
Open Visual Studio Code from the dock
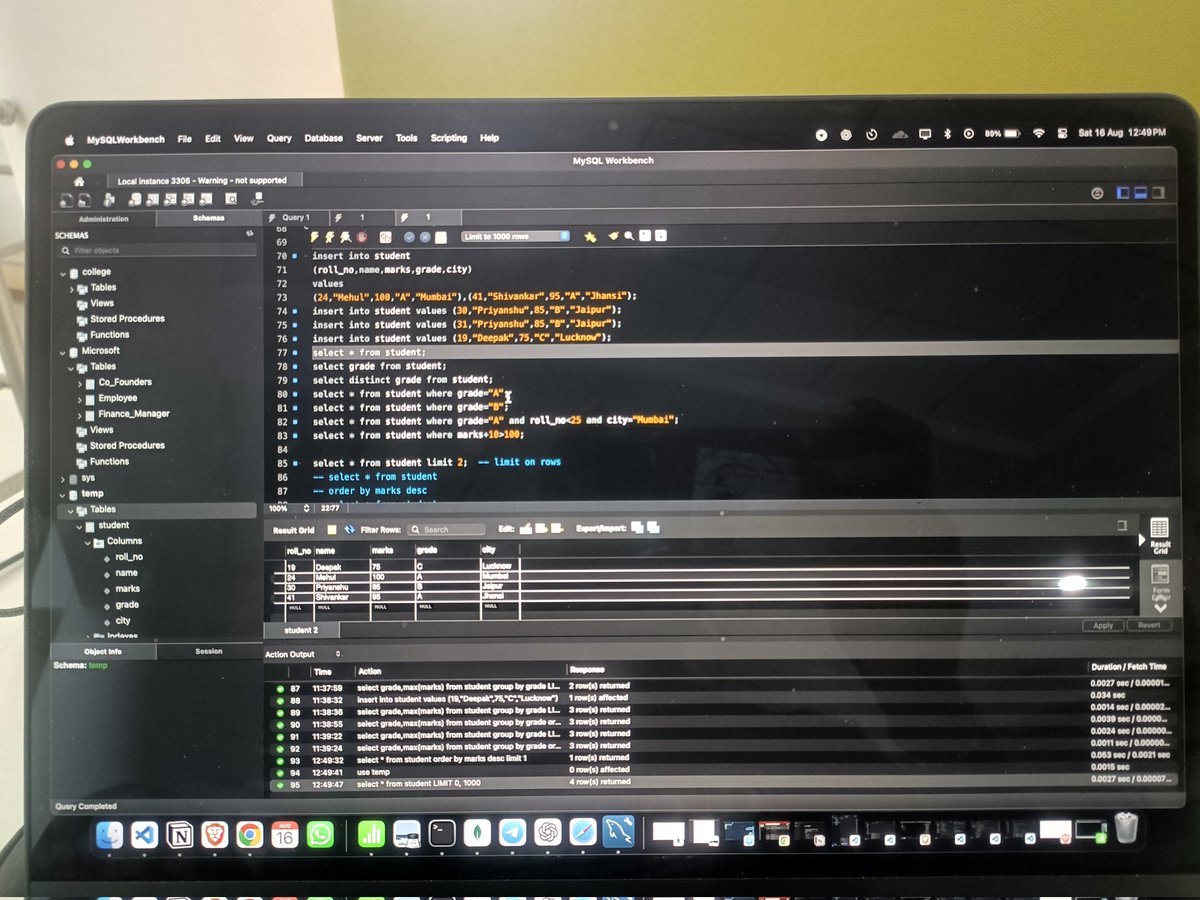[144, 834]
